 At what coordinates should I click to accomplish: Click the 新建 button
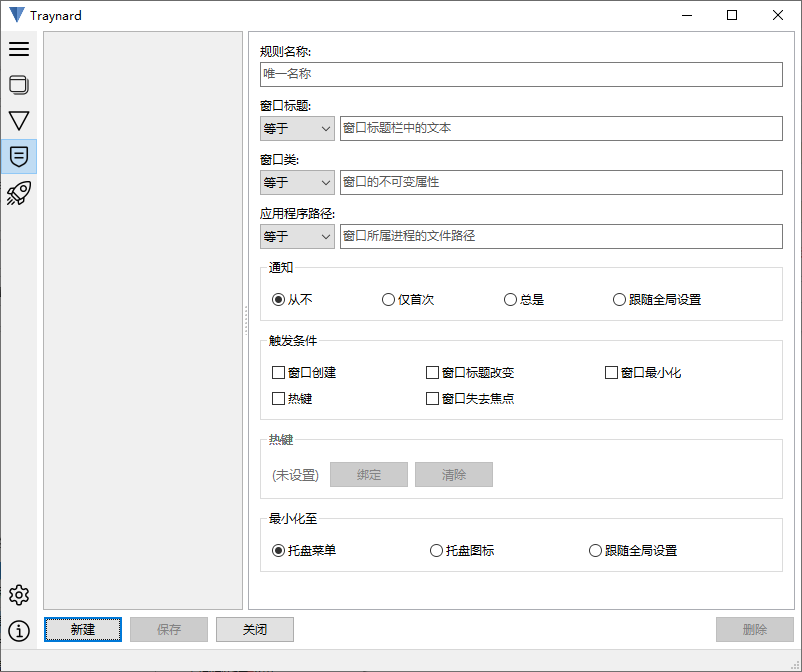[x=83, y=629]
